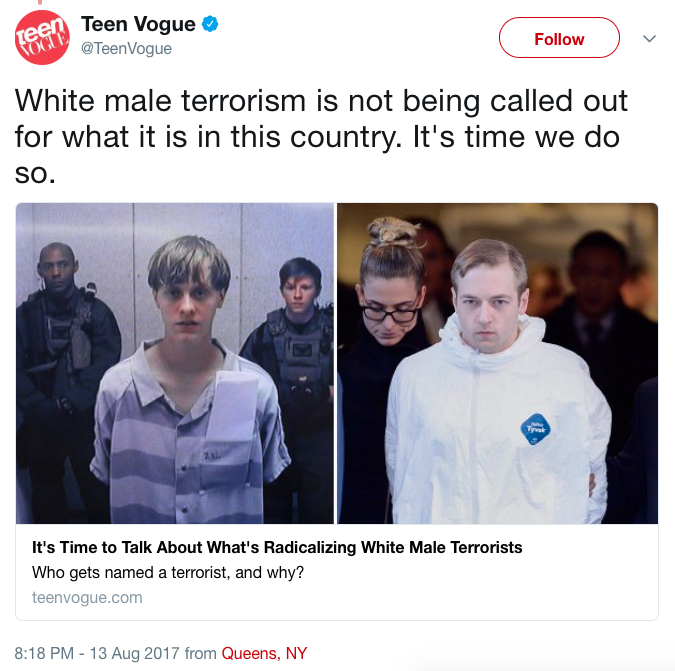Open right photo with white hooded suit

click(497, 363)
